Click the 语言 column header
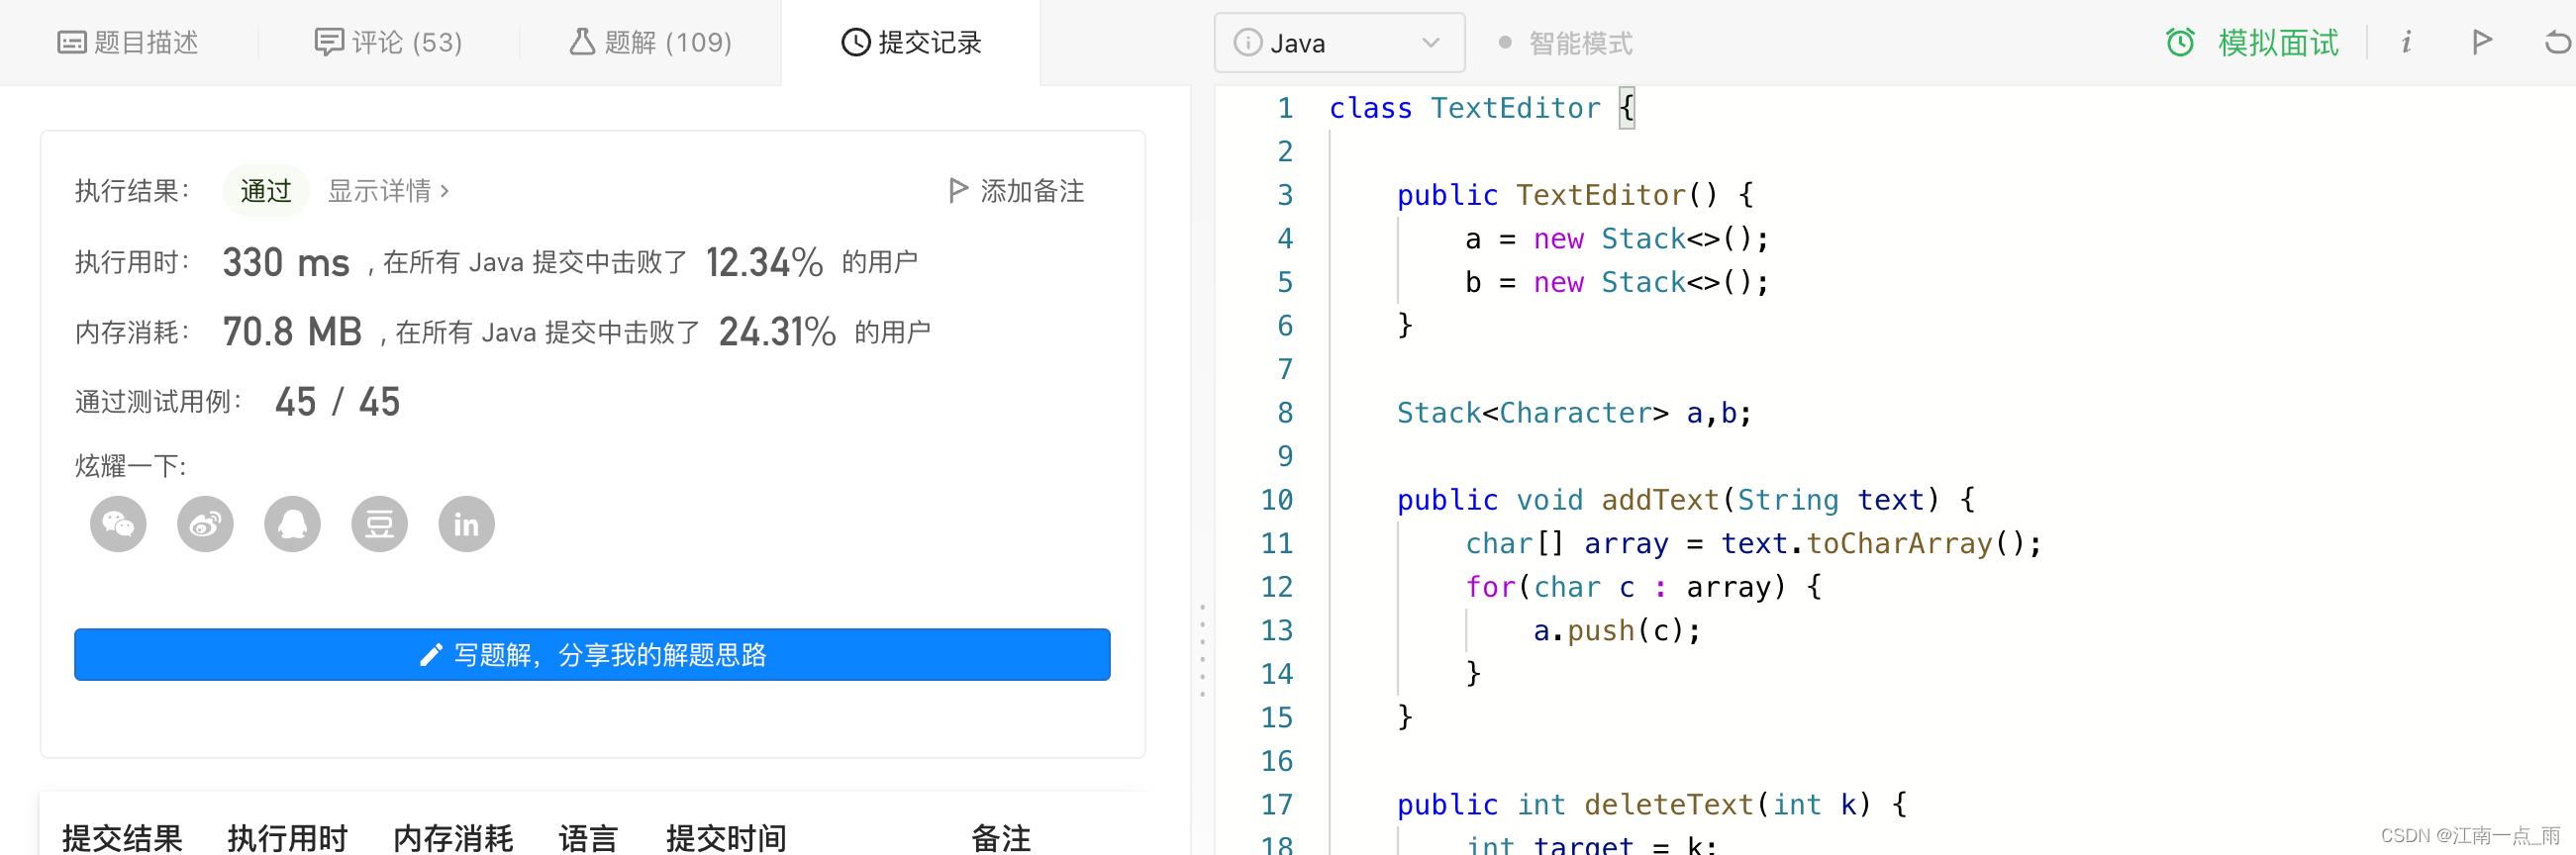This screenshot has width=2576, height=855. (x=588, y=838)
